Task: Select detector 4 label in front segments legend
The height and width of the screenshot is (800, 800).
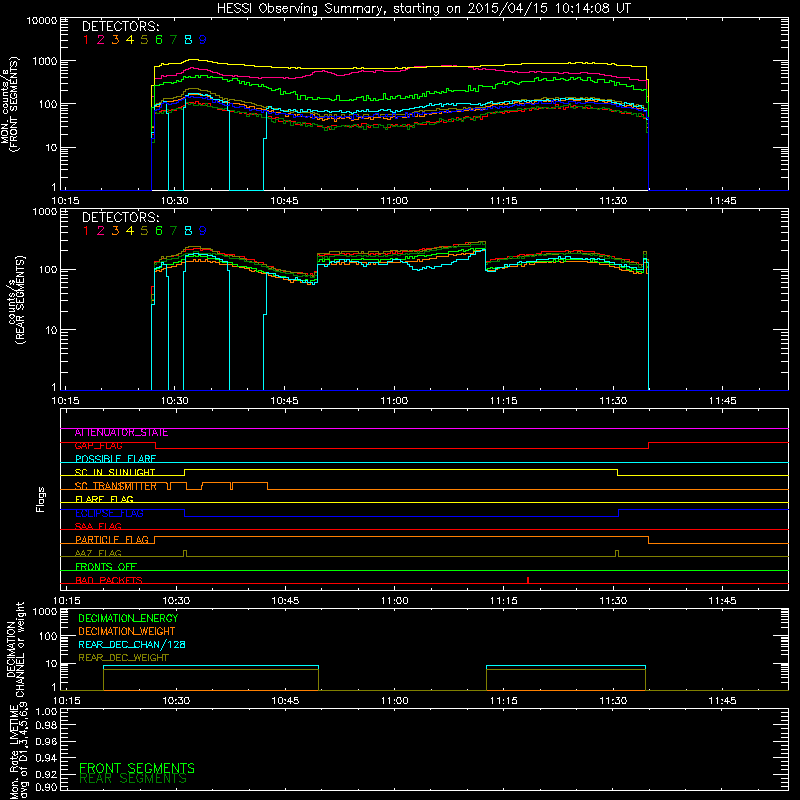Action: [x=130, y=40]
